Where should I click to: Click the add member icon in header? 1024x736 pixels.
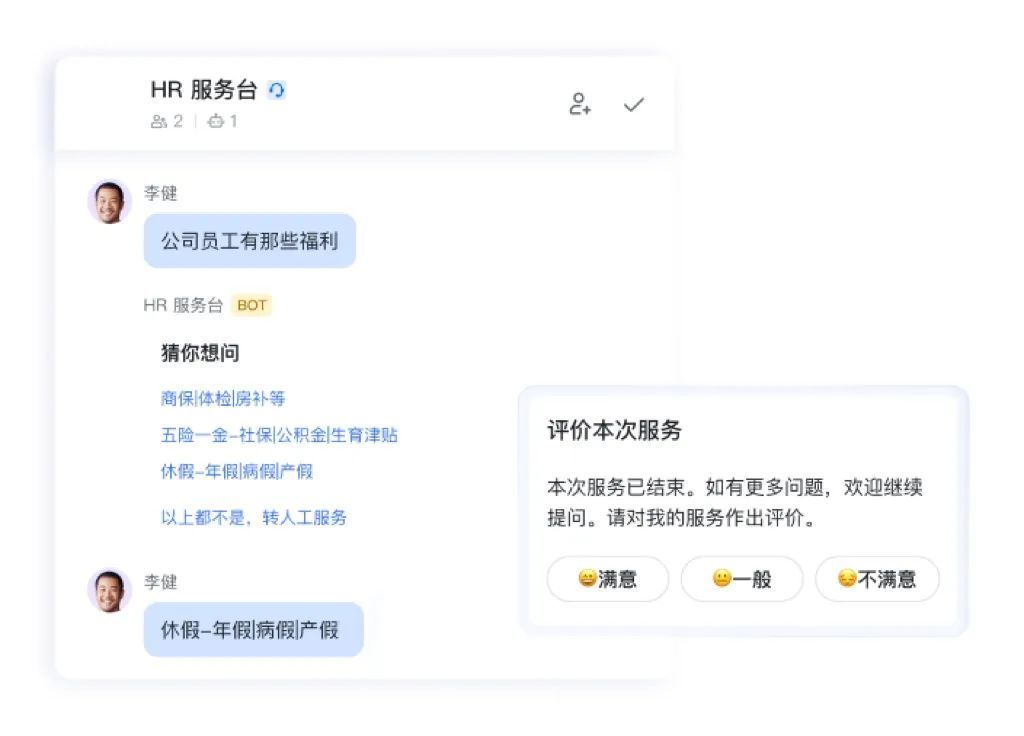(x=580, y=104)
